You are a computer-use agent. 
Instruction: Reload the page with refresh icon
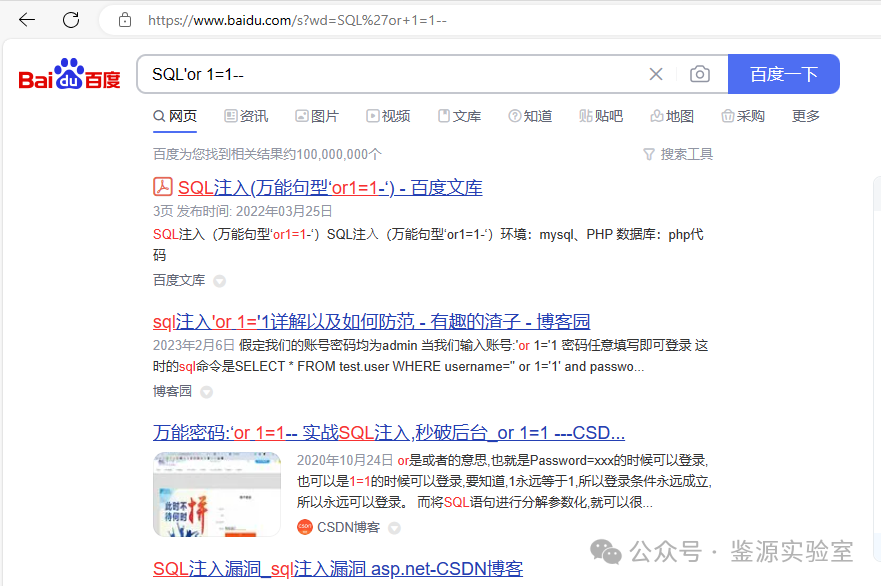tap(71, 20)
